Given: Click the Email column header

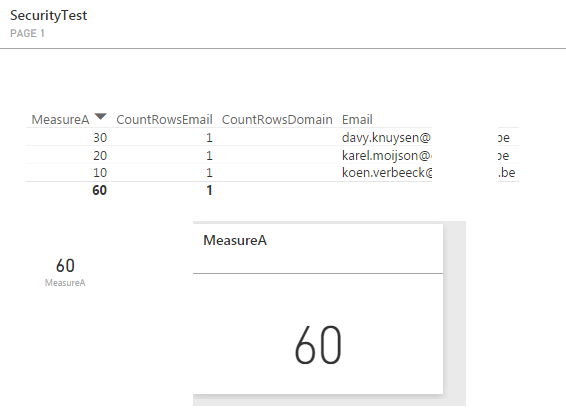Looking at the screenshot, I should coord(357,119).
